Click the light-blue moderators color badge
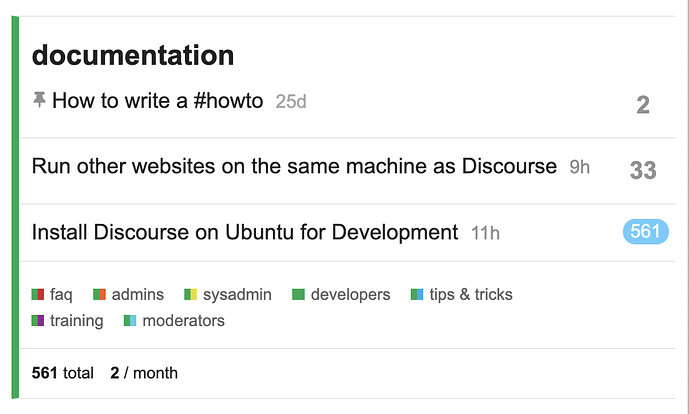The width and height of the screenshot is (689, 414). 130,321
